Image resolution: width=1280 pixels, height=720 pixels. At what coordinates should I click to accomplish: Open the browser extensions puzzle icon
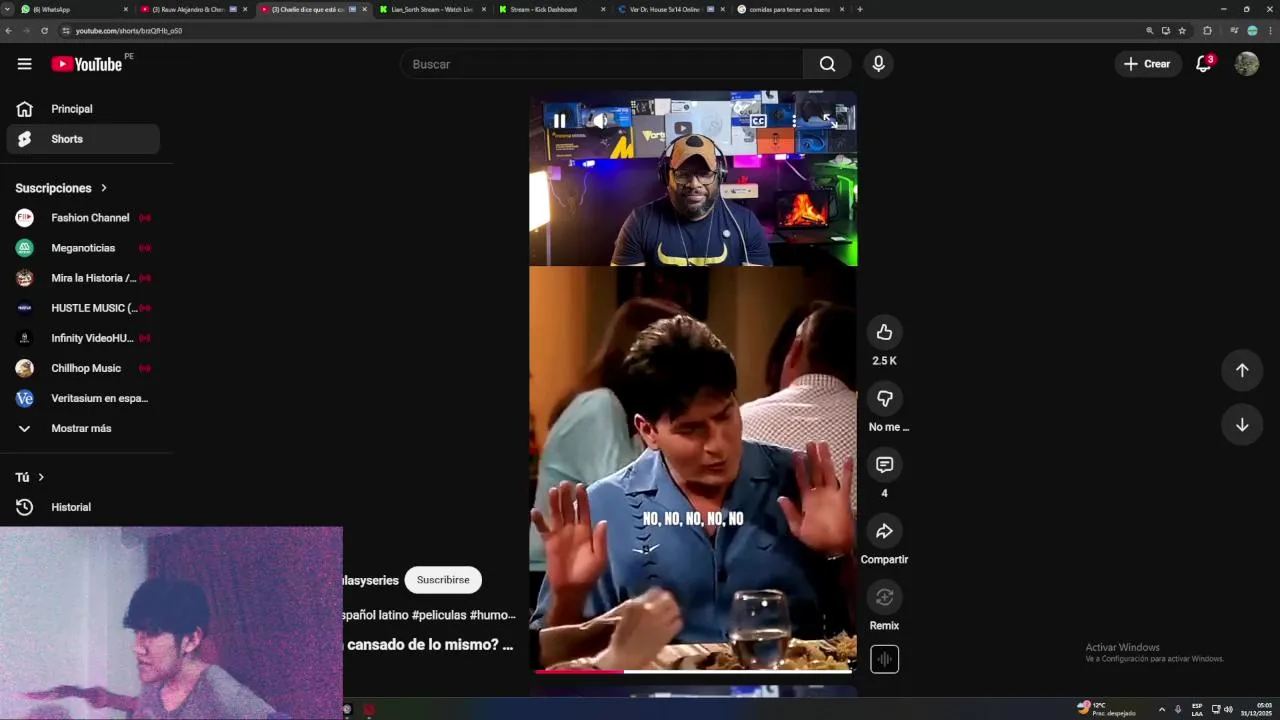(1207, 31)
